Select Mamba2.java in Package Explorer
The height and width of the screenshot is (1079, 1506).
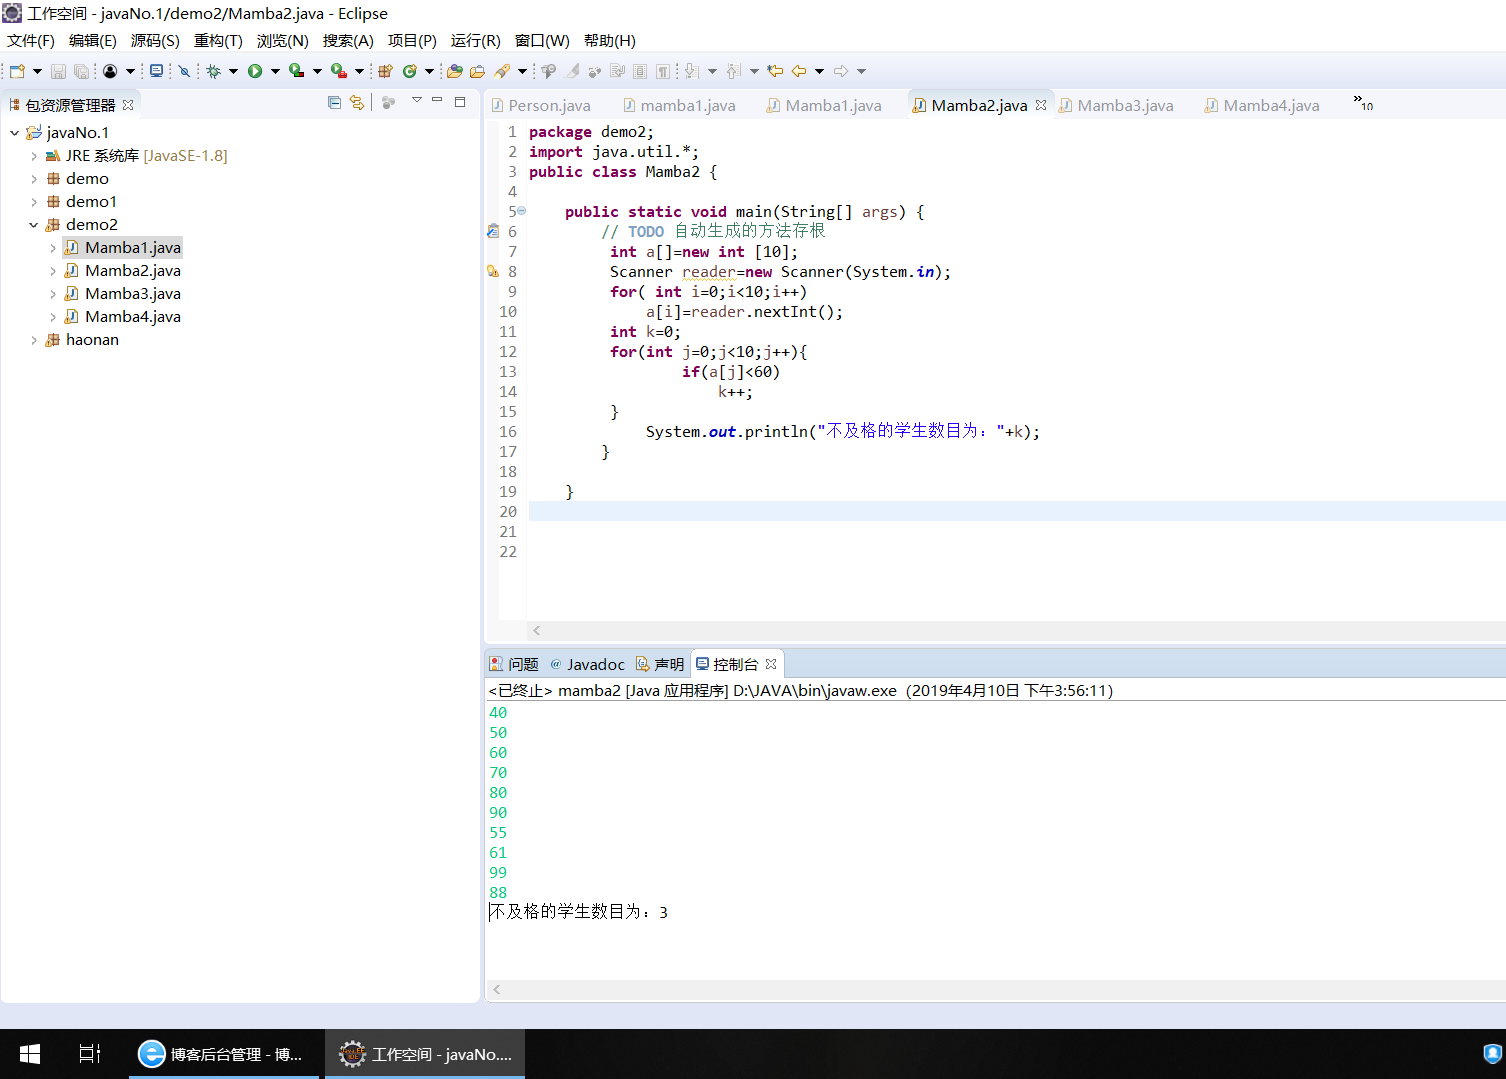tap(122, 271)
